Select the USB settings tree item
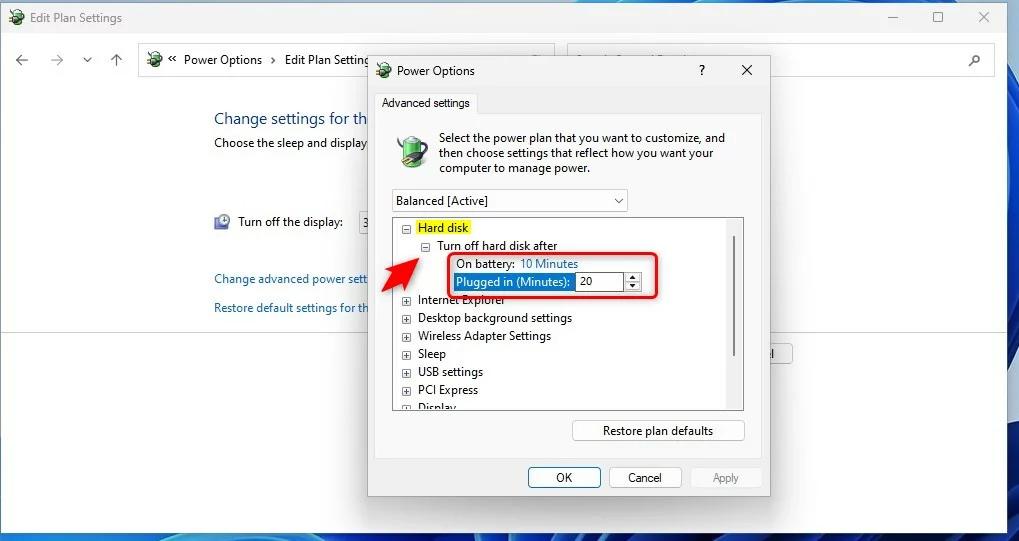This screenshot has width=1019, height=541. 450,372
